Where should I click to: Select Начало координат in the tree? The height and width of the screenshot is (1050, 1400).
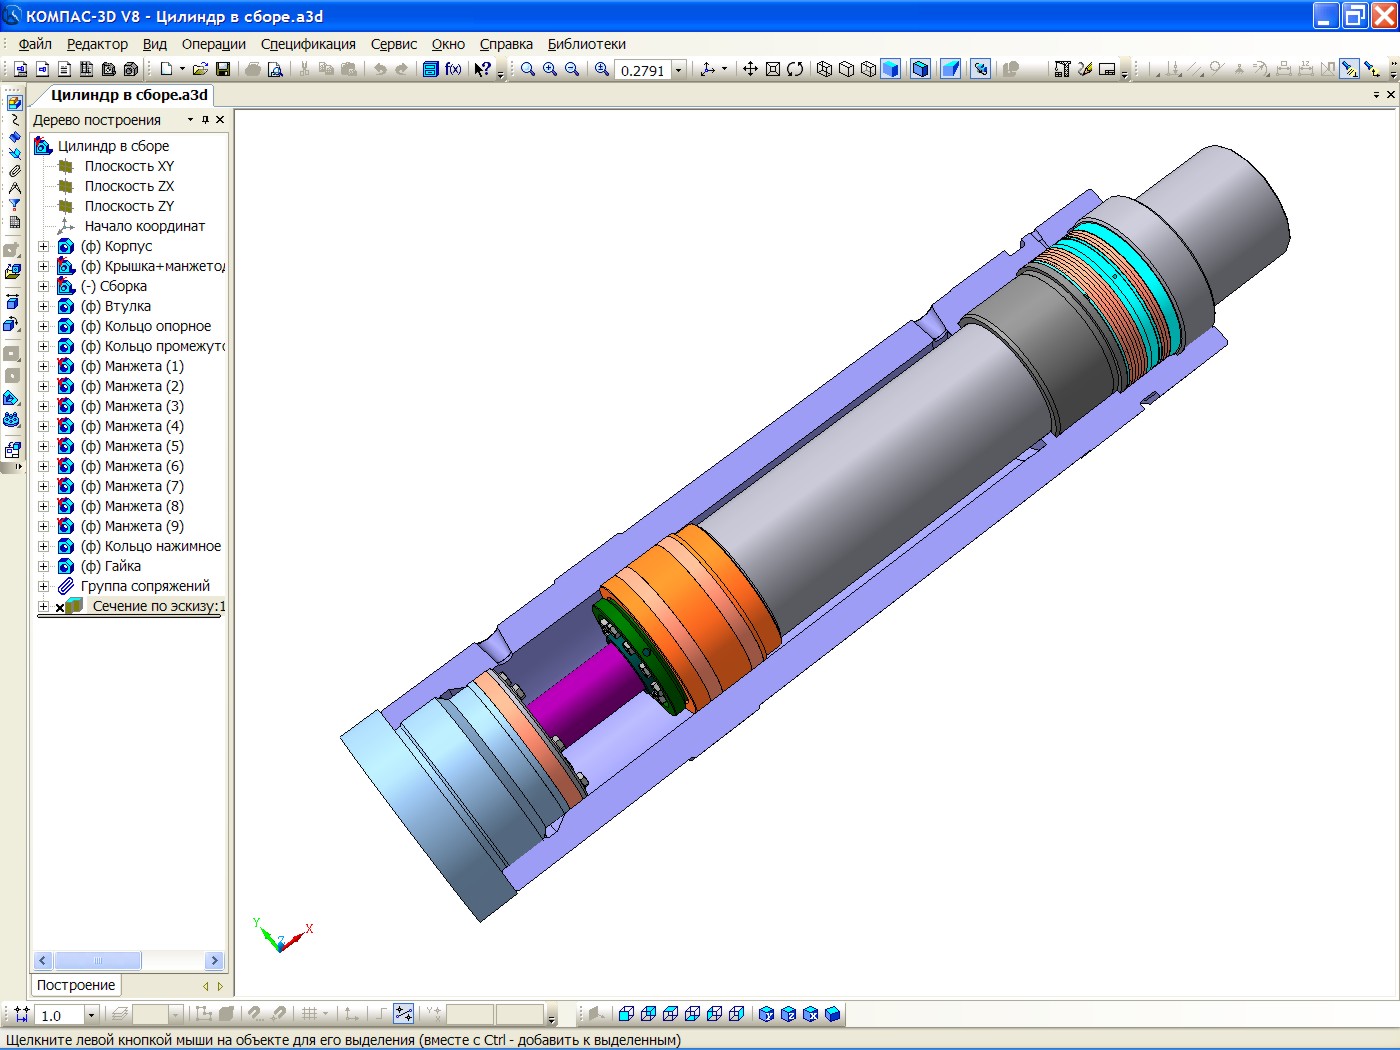(145, 226)
